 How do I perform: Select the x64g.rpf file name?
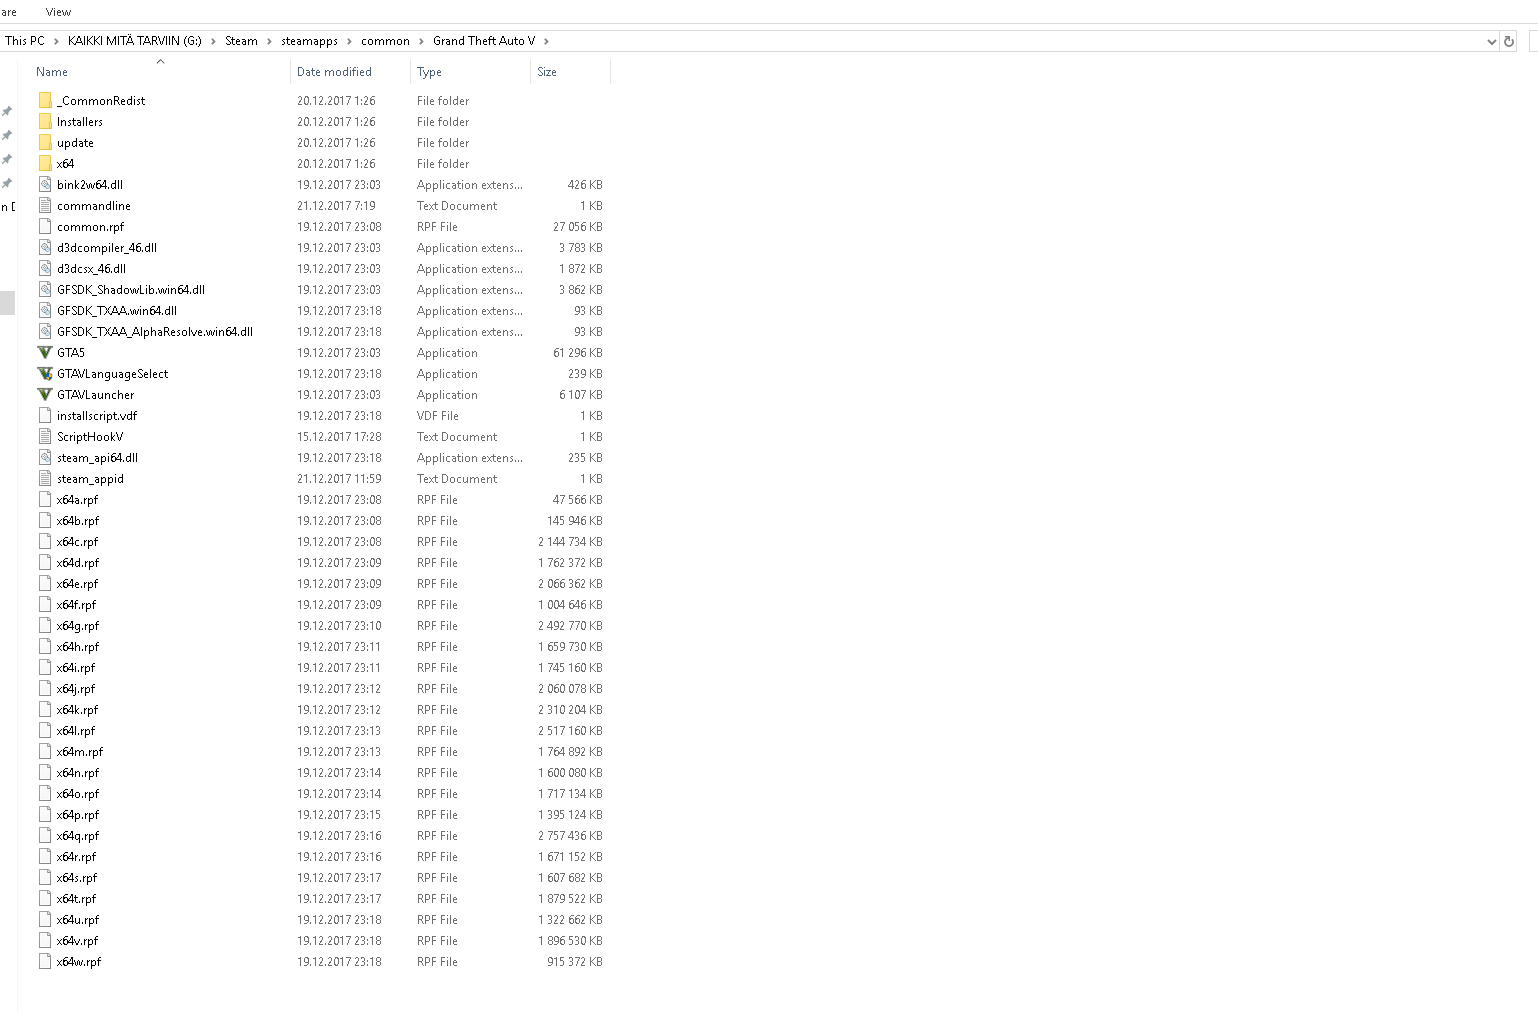(x=78, y=626)
